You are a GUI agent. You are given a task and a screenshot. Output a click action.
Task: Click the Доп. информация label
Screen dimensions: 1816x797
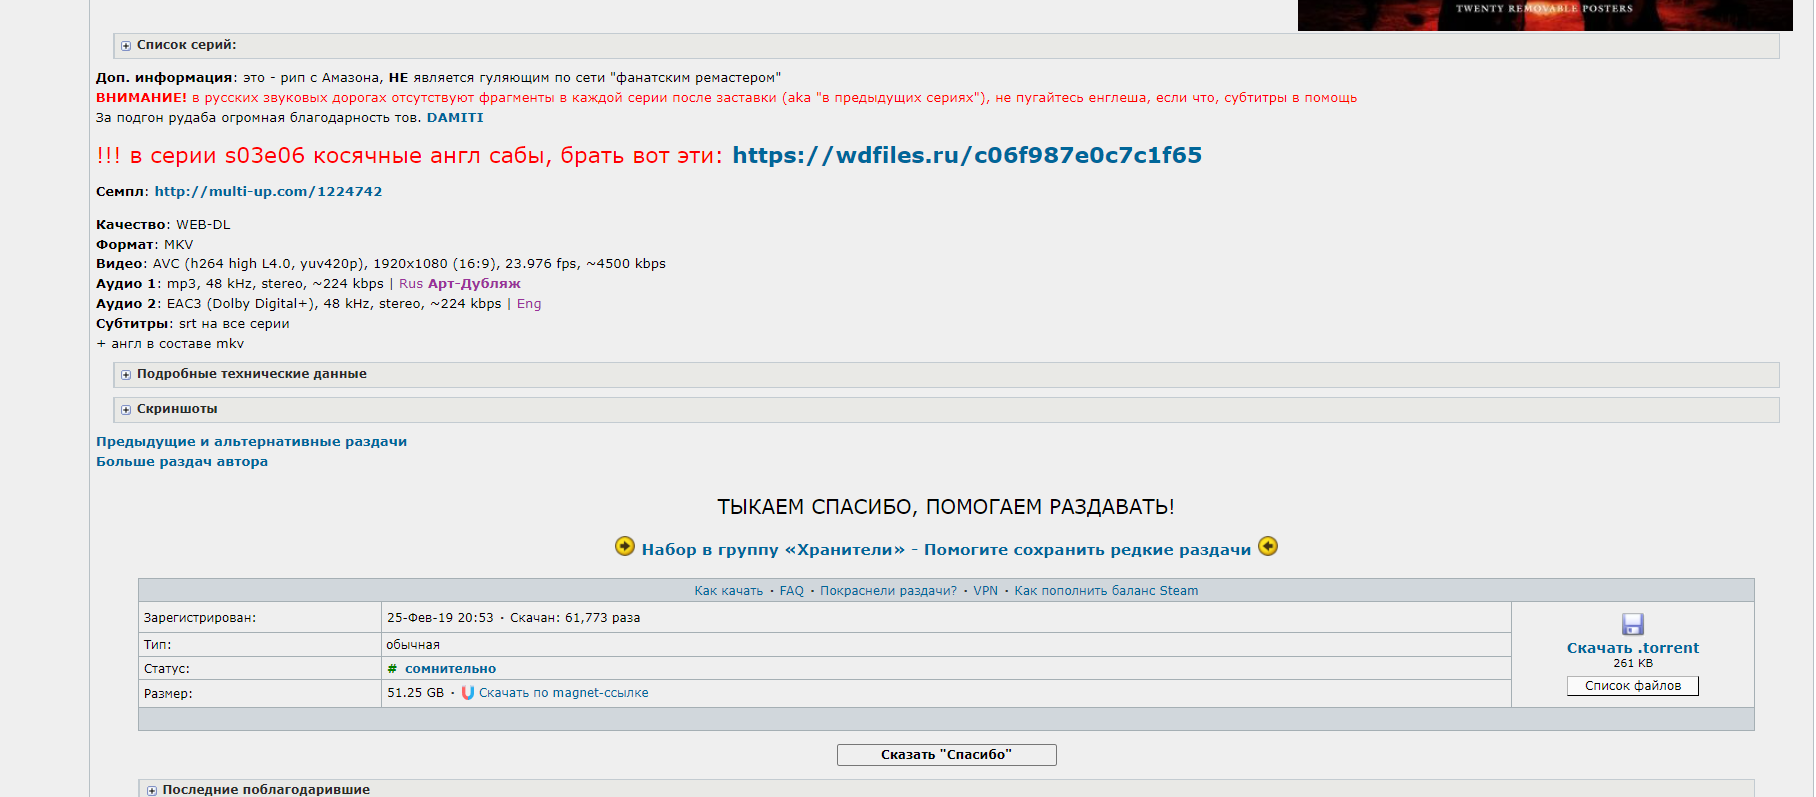(166, 78)
